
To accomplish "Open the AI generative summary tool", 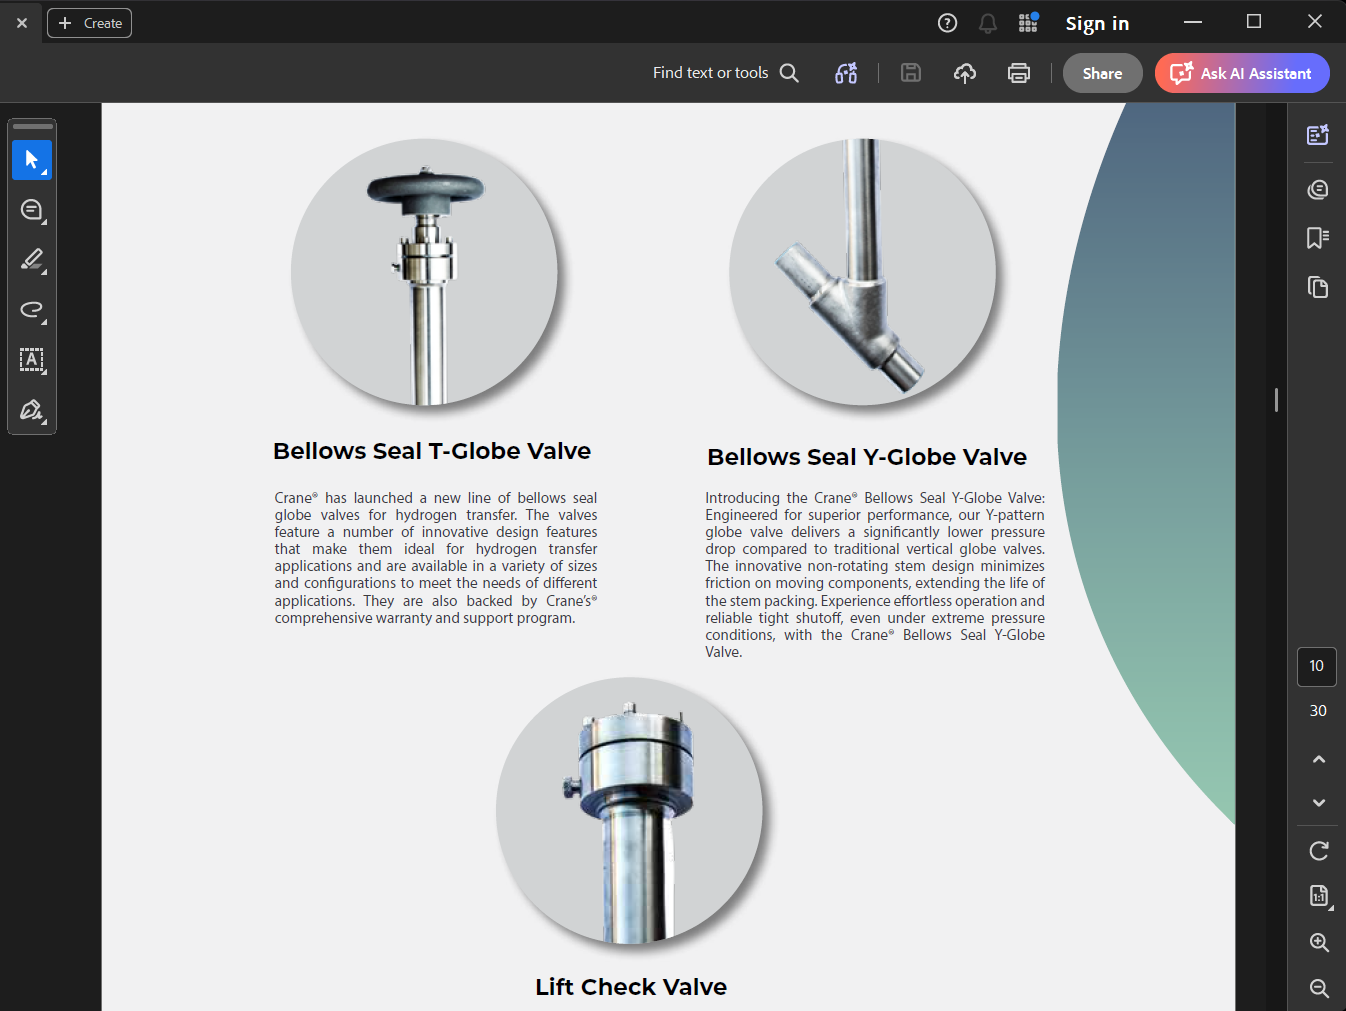I will pyautogui.click(x=846, y=73).
